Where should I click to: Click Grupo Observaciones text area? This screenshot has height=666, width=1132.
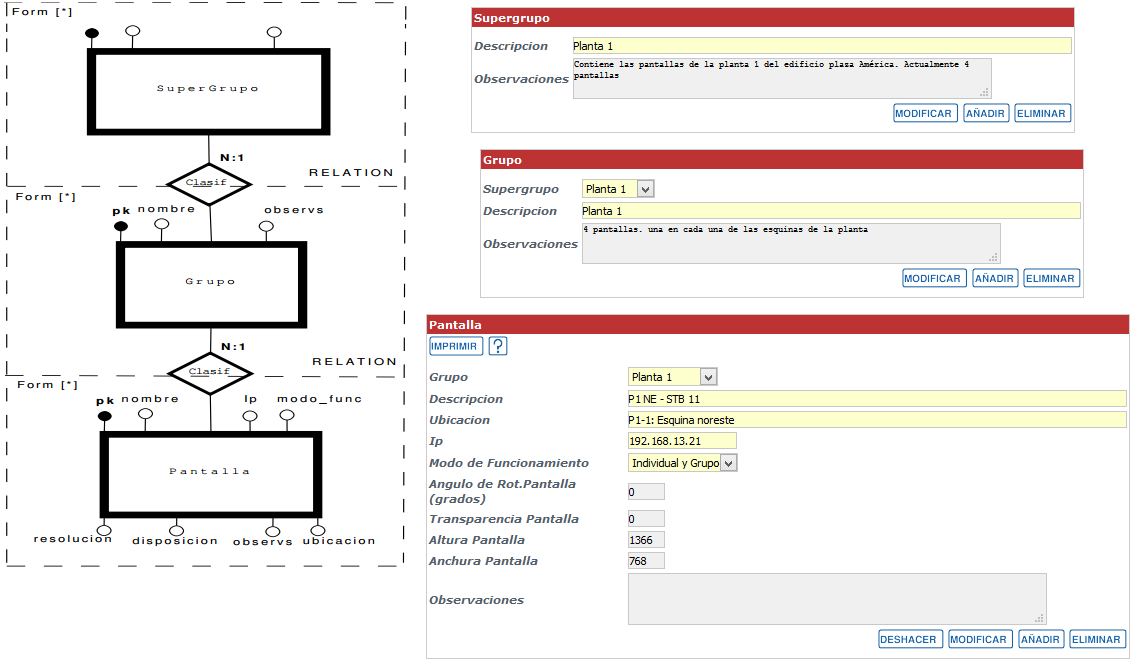coord(791,244)
